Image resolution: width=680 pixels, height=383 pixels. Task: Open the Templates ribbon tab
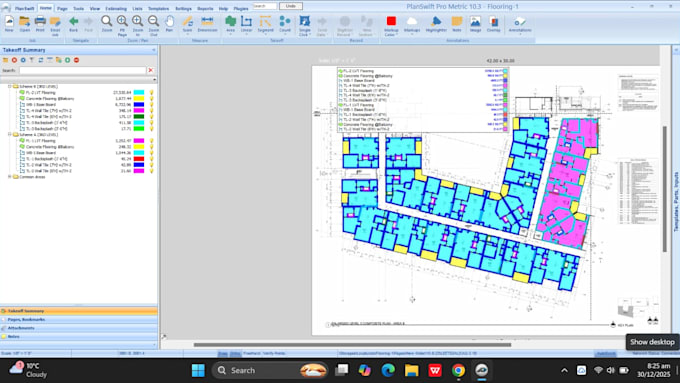coord(158,9)
